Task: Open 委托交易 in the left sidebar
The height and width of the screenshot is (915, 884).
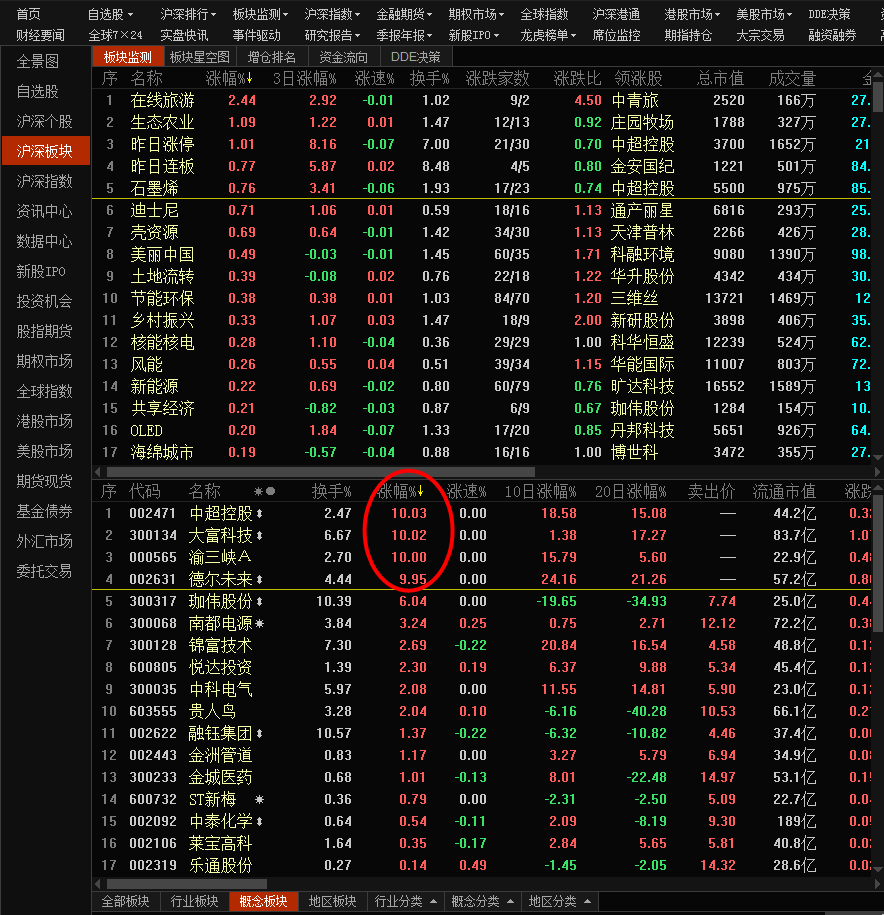Action: 45,571
